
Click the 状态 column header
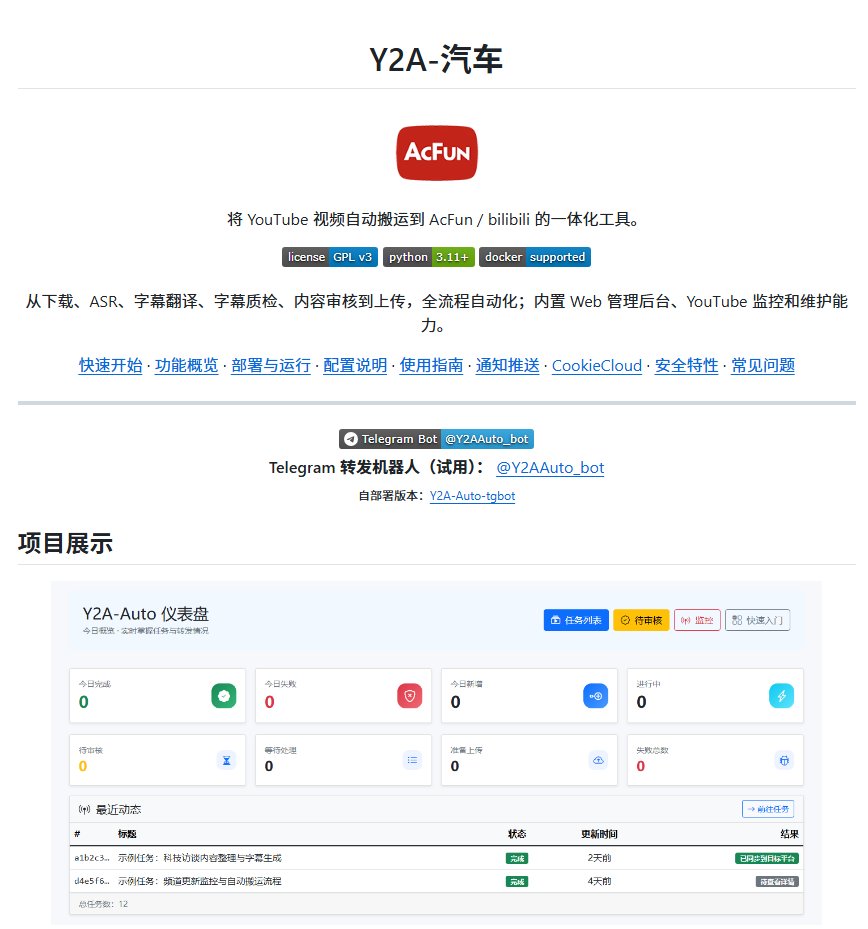517,834
